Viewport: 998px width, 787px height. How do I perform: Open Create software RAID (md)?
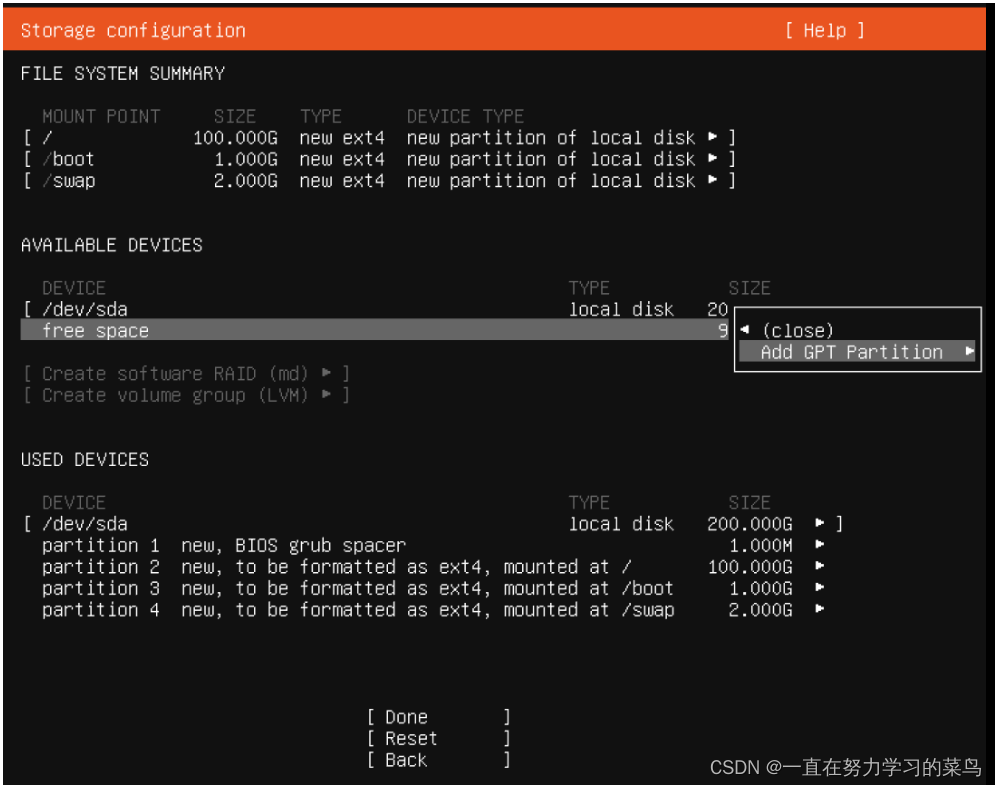(186, 373)
